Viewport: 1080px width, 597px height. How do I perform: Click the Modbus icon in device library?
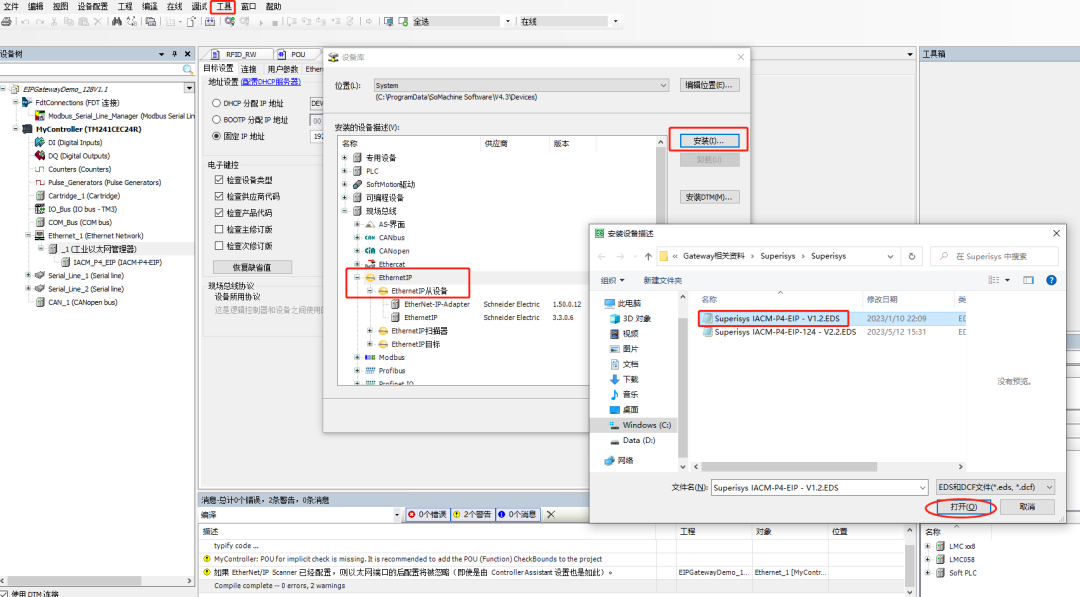(370, 357)
